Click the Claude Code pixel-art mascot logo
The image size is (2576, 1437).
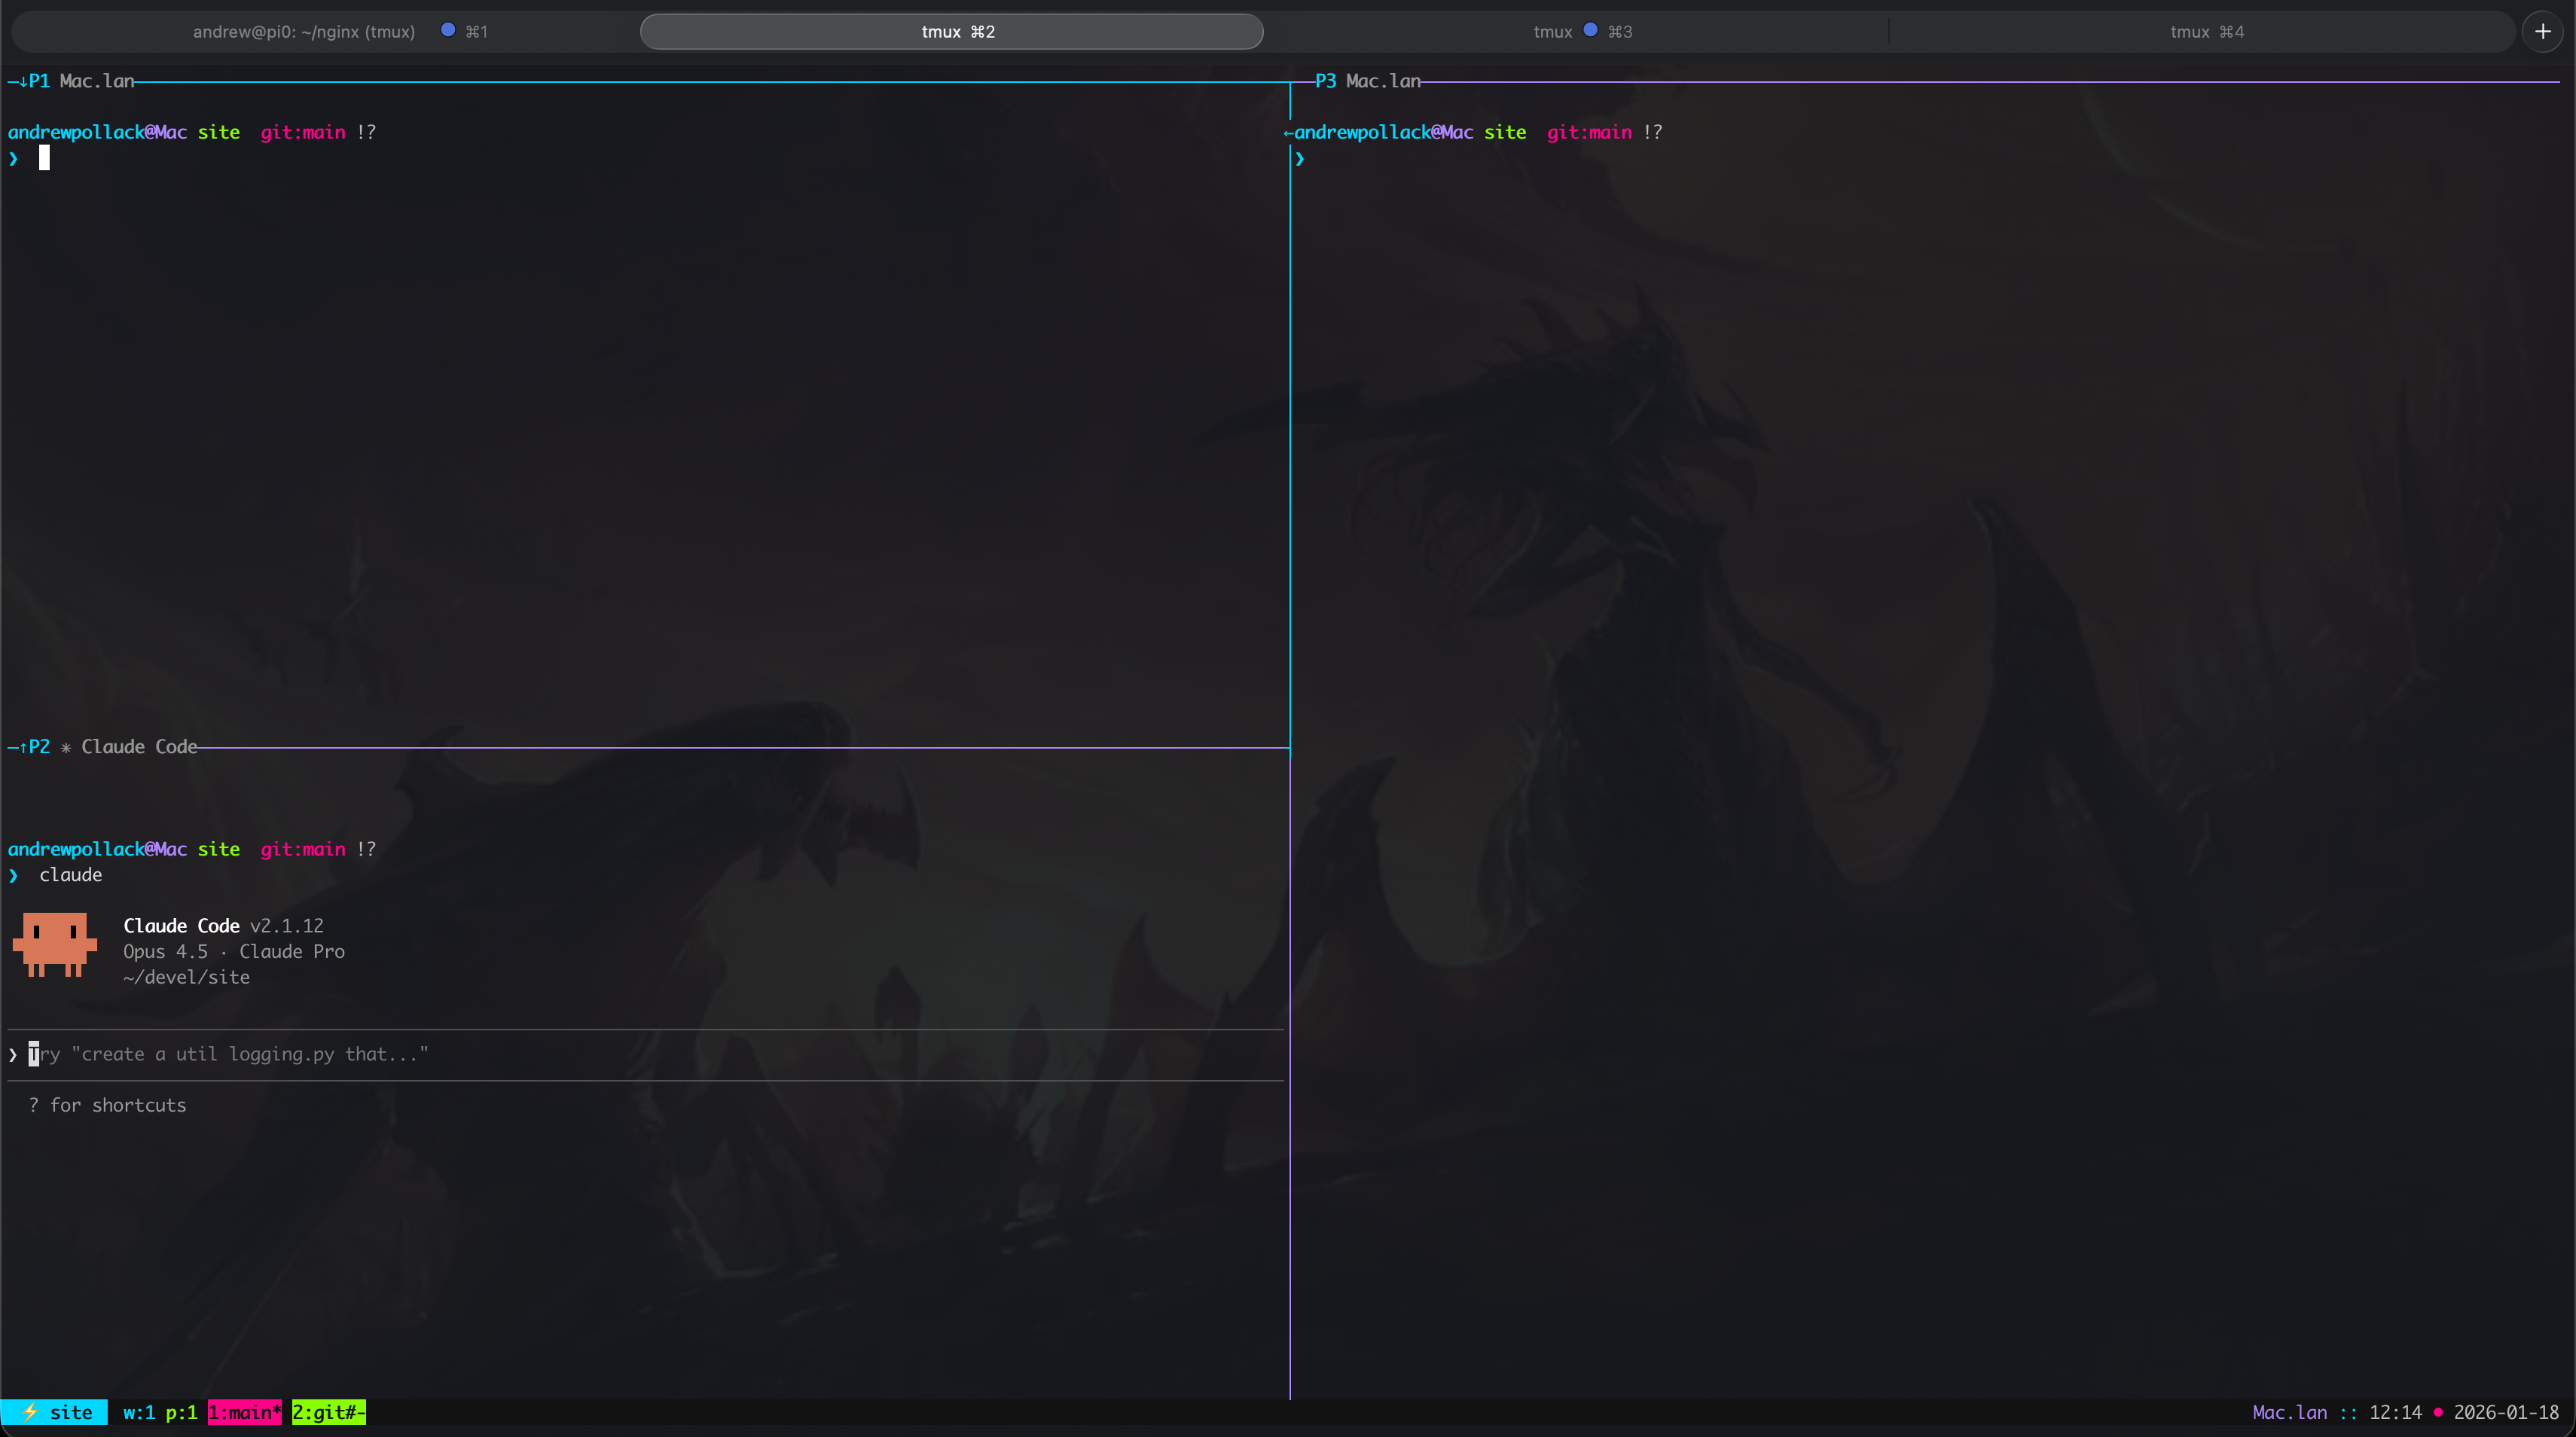coord(55,945)
